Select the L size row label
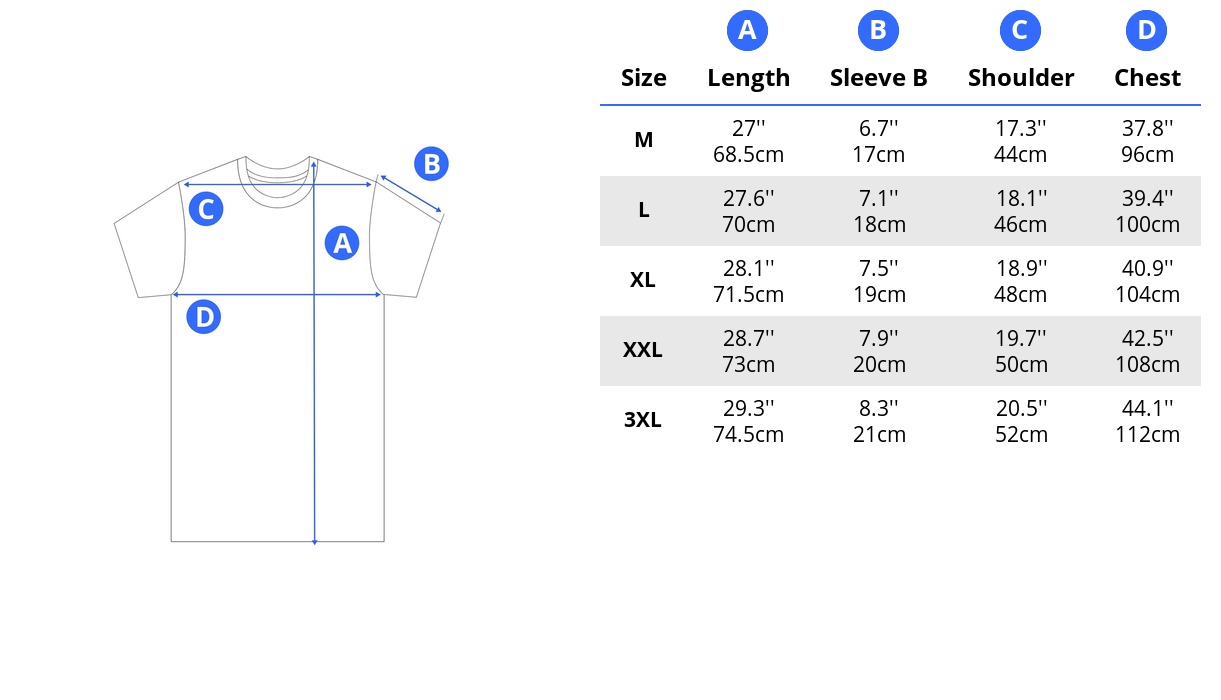Image resolution: width=1221 pixels, height=700 pixels. [x=643, y=210]
